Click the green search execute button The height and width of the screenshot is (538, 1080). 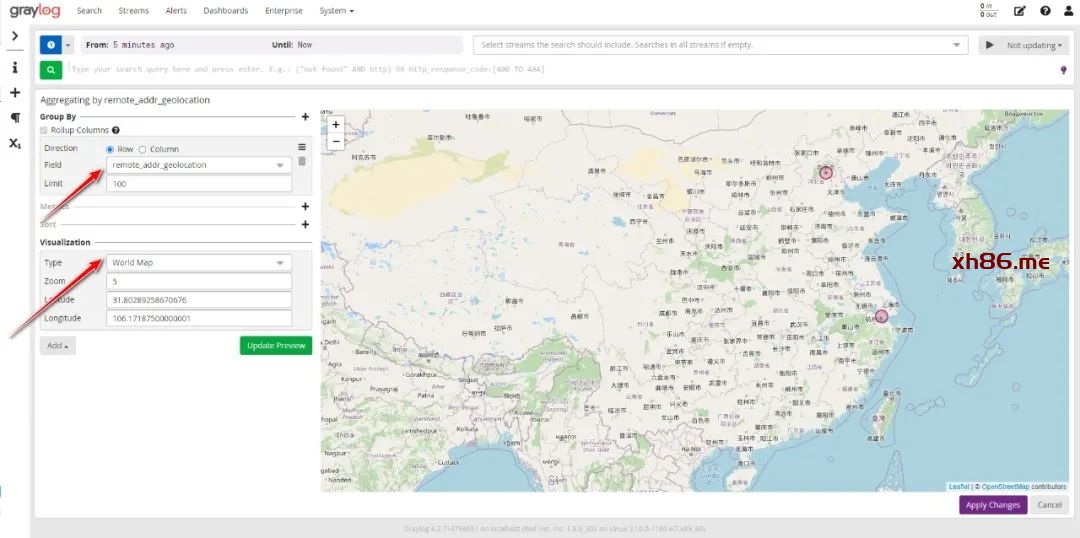(50, 70)
